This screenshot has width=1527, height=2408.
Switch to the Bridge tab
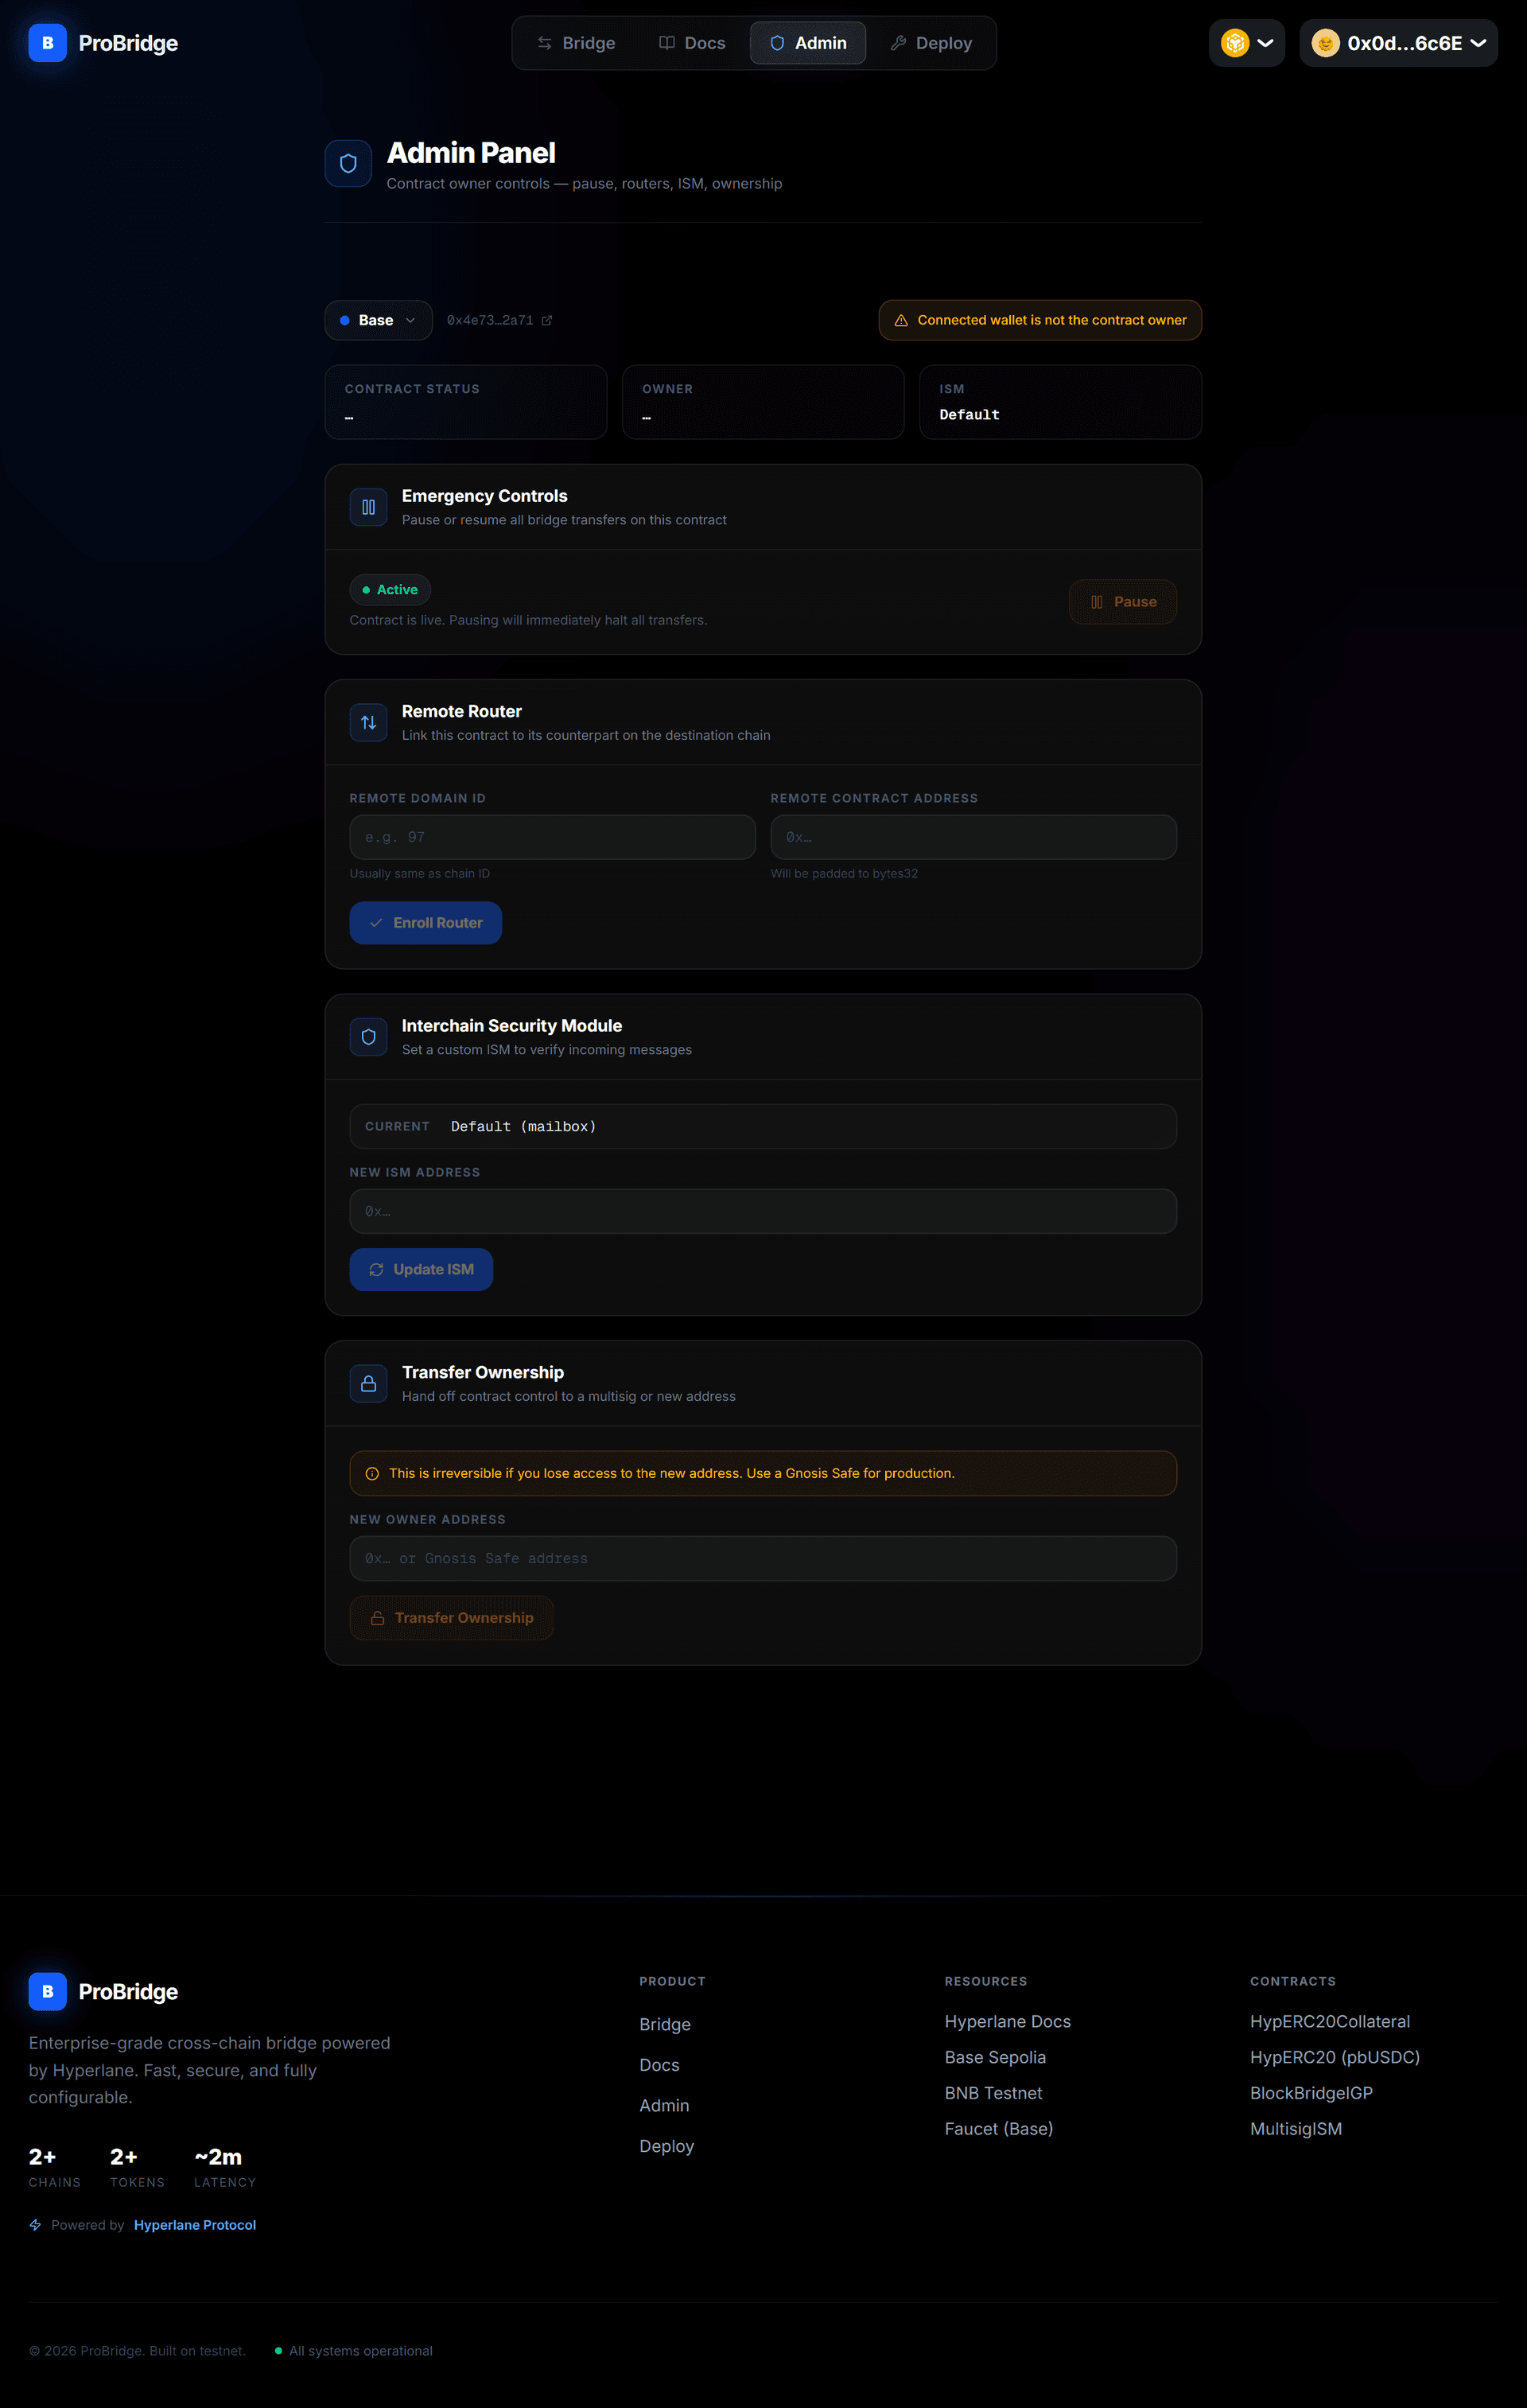pyautogui.click(x=576, y=43)
